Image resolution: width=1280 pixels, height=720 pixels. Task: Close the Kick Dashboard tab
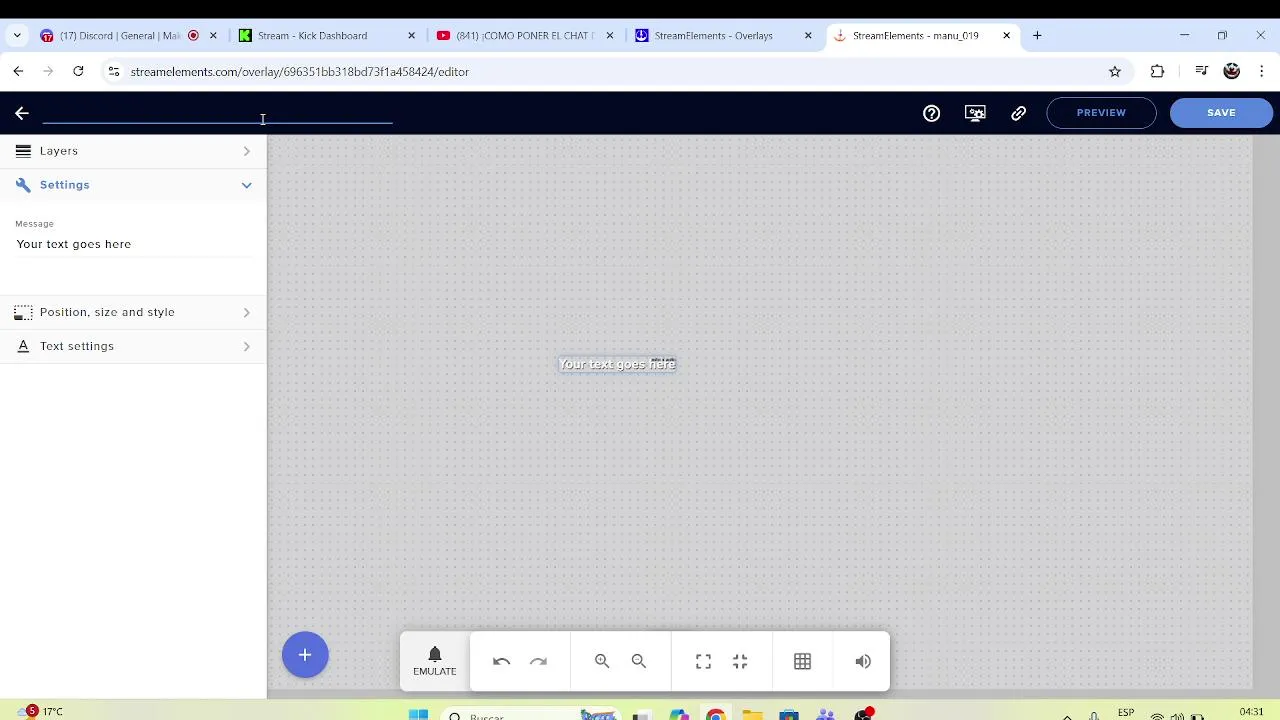click(411, 36)
